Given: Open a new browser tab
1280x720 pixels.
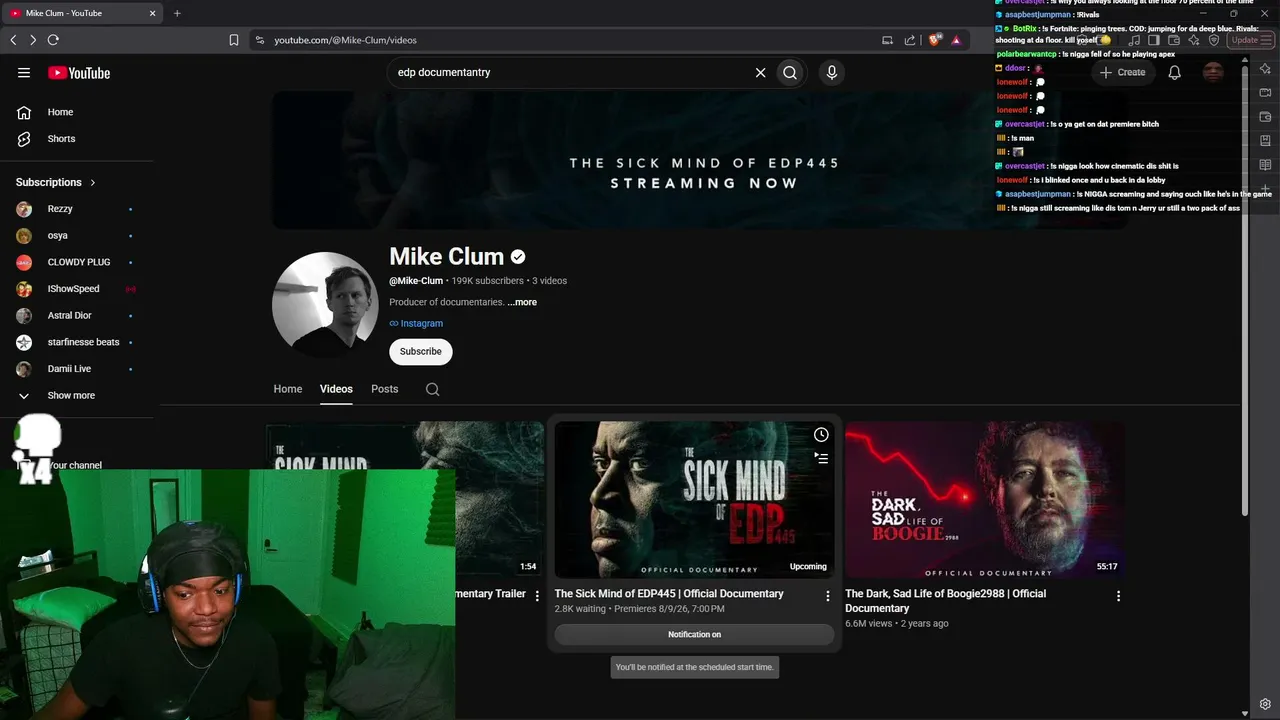Looking at the screenshot, I should [177, 13].
